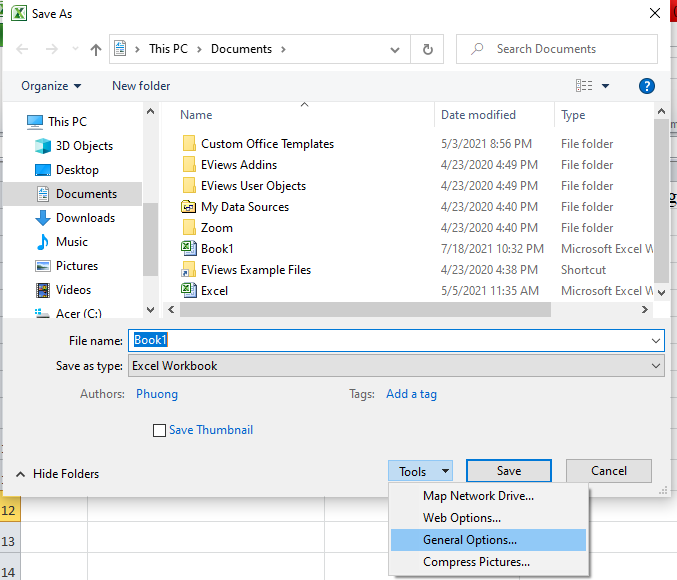Create a New folder
This screenshot has width=677, height=580.
point(141,86)
